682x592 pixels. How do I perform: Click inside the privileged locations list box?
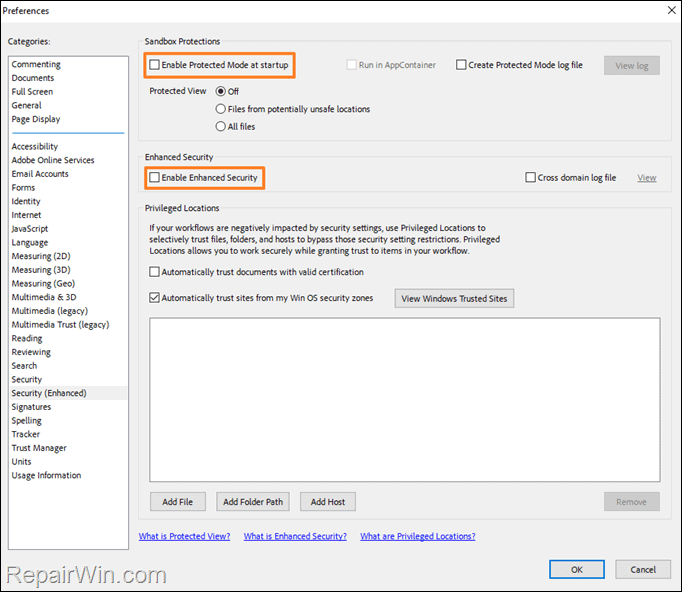[x=405, y=400]
